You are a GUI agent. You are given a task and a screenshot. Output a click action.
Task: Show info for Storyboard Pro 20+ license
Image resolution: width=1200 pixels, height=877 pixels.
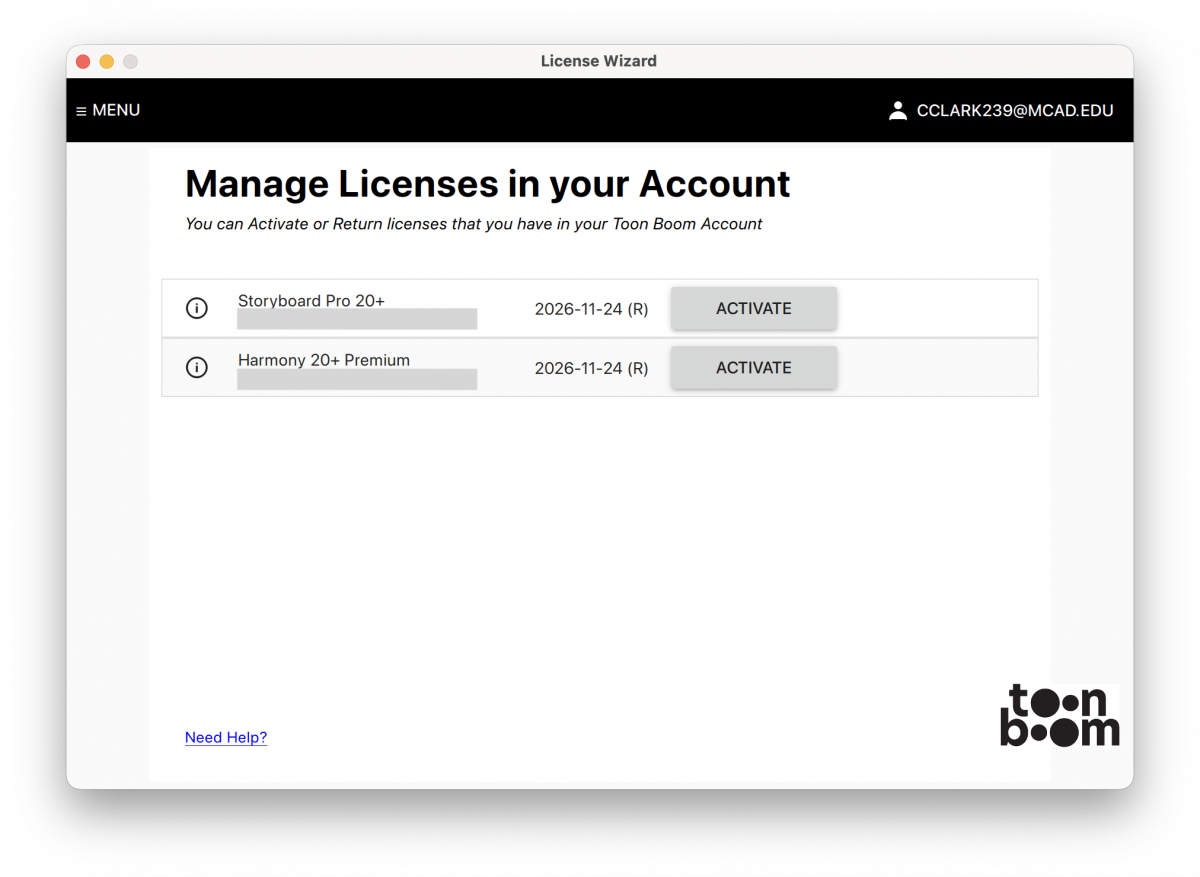coord(197,308)
